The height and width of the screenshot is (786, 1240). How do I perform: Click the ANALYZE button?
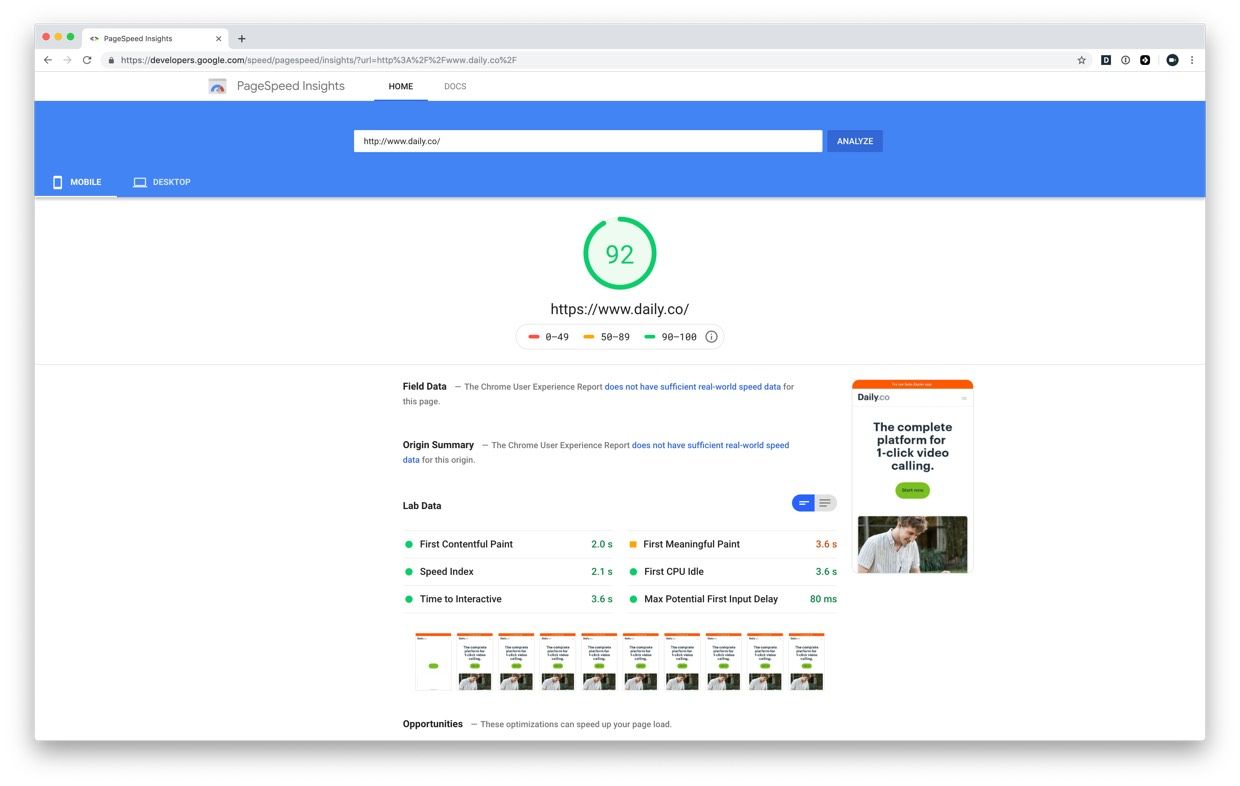[x=855, y=141]
